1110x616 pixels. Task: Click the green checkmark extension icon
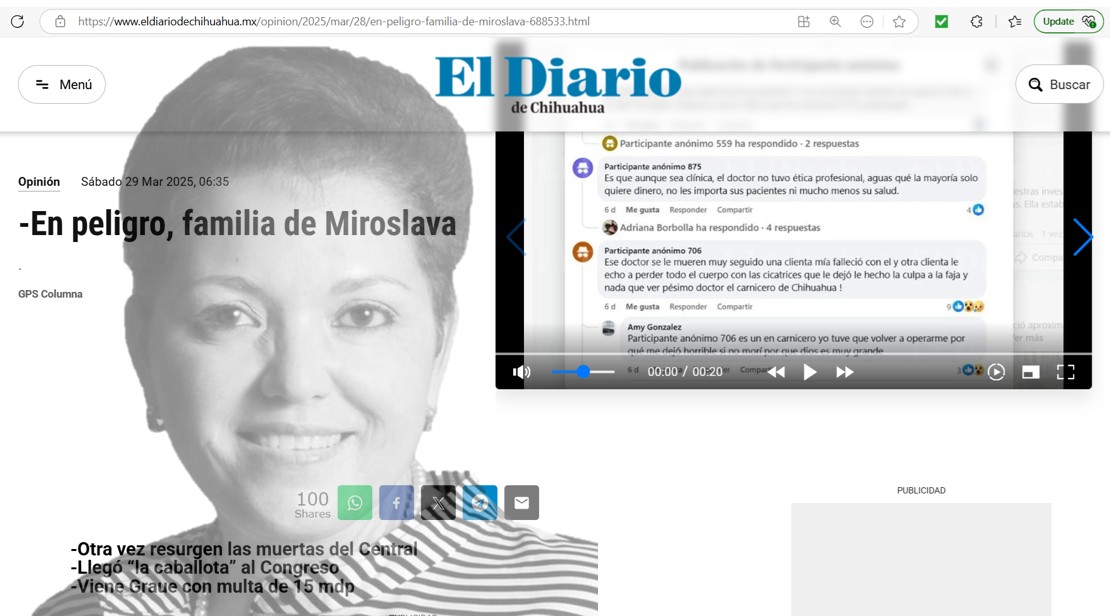tap(942, 21)
